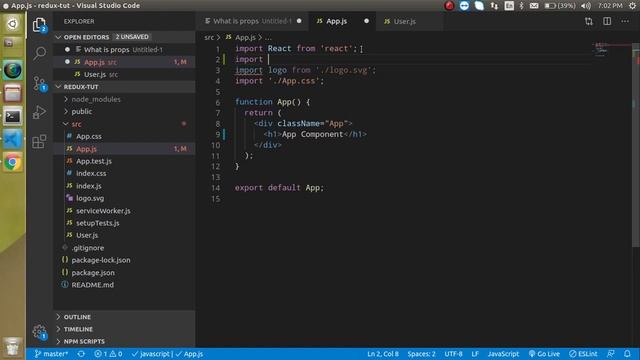
Task: Click line number 14 in the gutter
Action: point(216,188)
